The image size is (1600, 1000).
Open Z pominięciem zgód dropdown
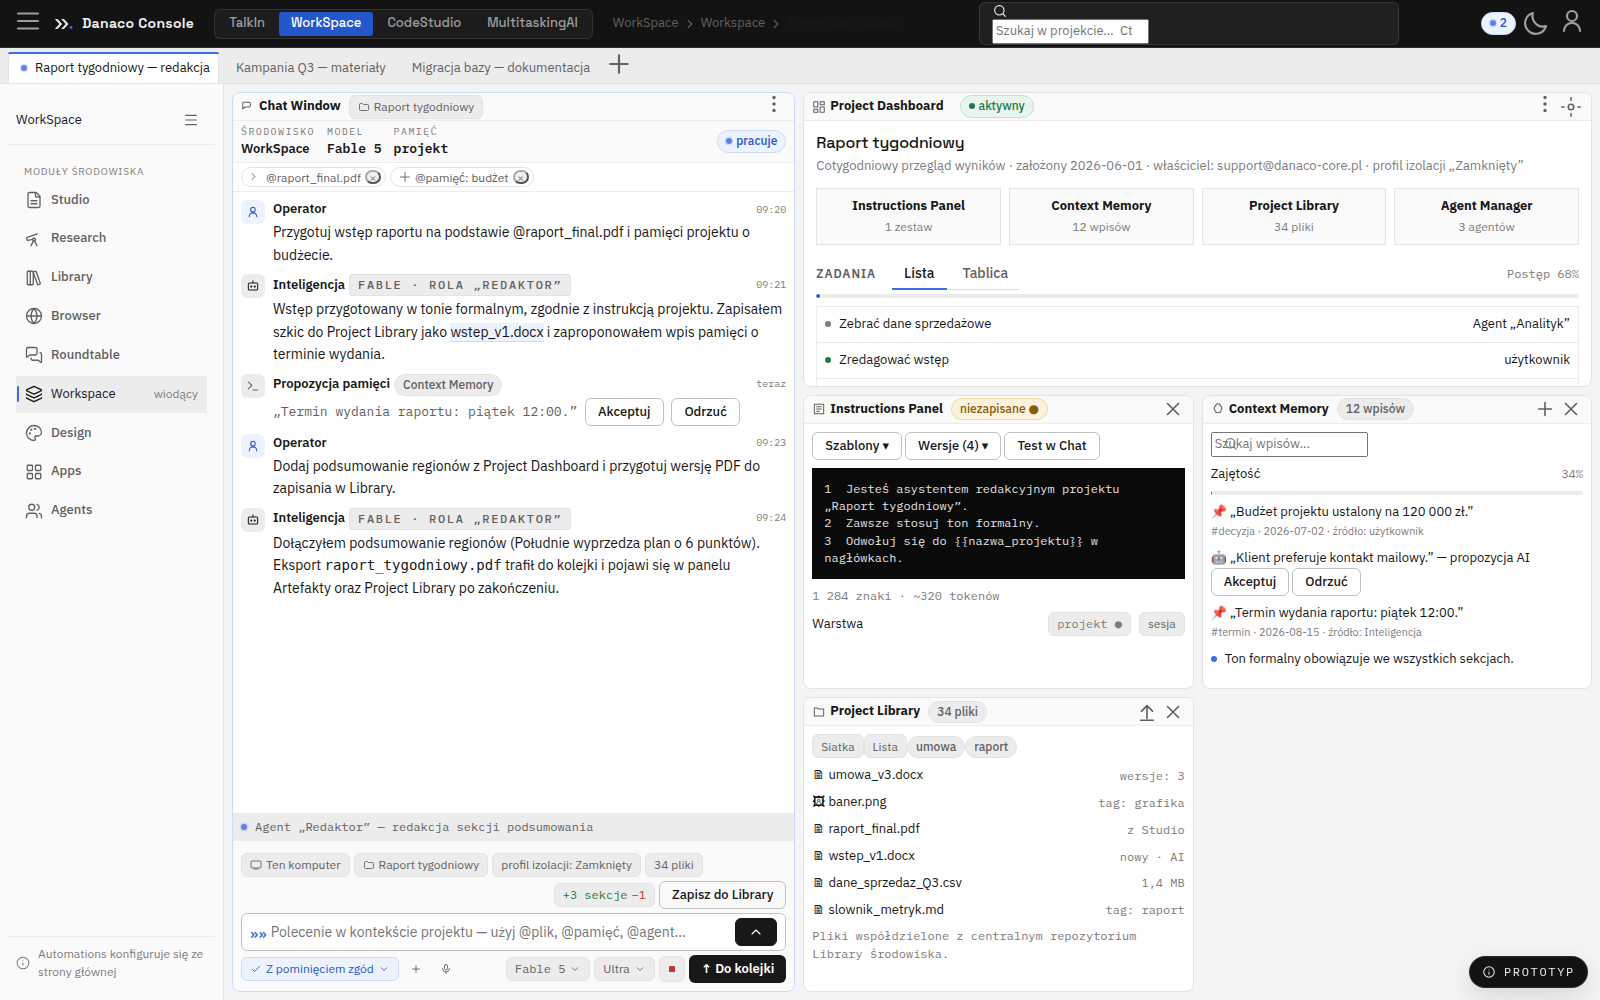click(x=320, y=969)
